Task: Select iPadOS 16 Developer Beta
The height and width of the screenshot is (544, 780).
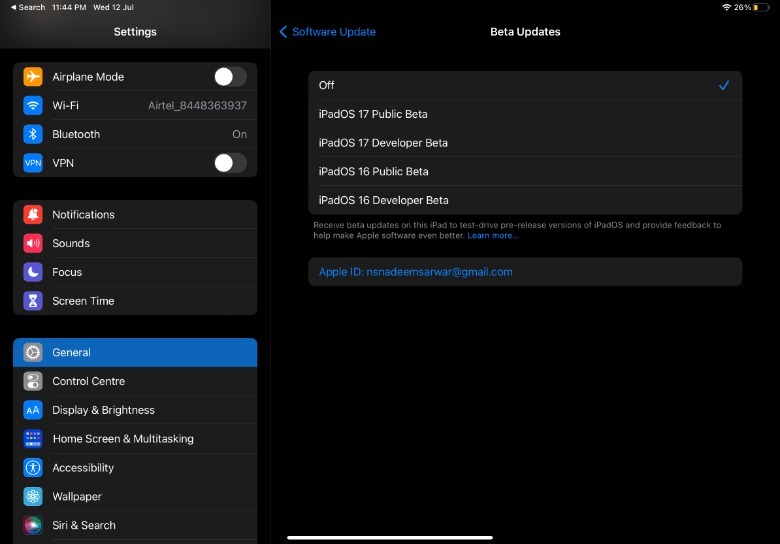Action: click(525, 200)
